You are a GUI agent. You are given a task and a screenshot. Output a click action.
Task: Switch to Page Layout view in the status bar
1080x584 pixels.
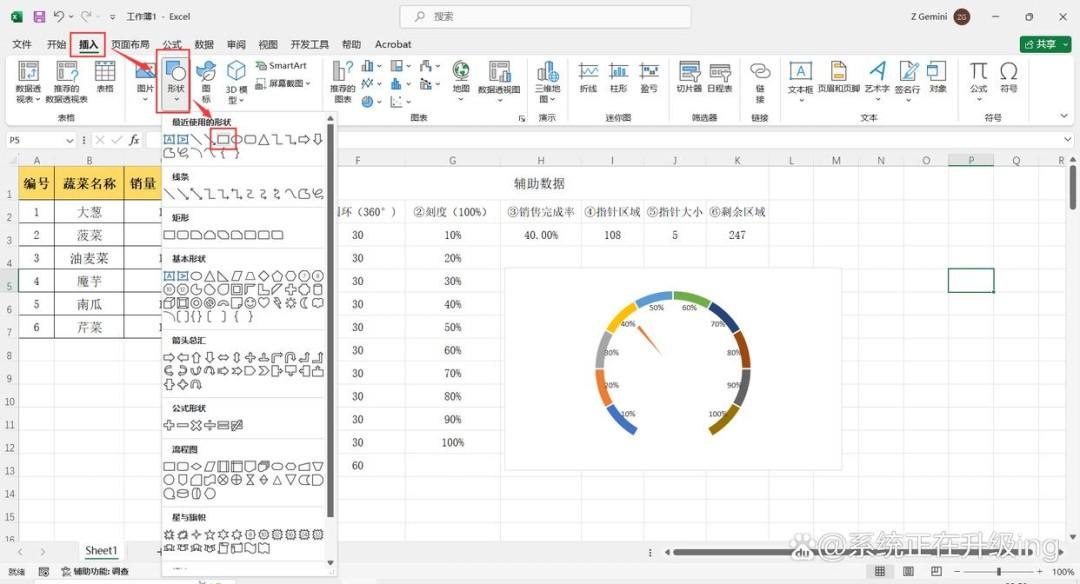pyautogui.click(x=908, y=572)
